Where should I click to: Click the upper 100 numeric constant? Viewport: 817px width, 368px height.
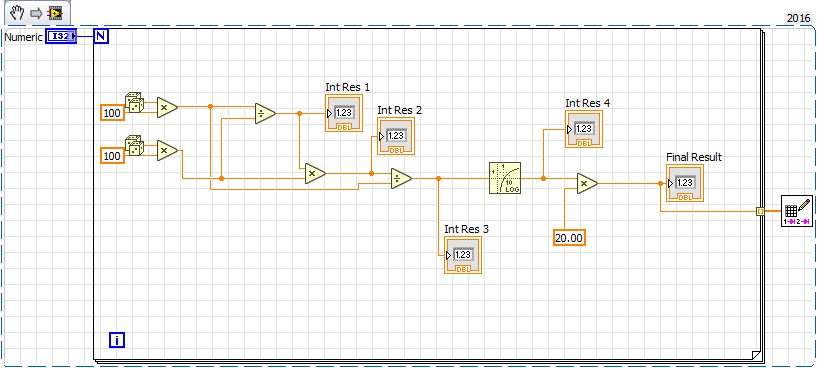113,113
